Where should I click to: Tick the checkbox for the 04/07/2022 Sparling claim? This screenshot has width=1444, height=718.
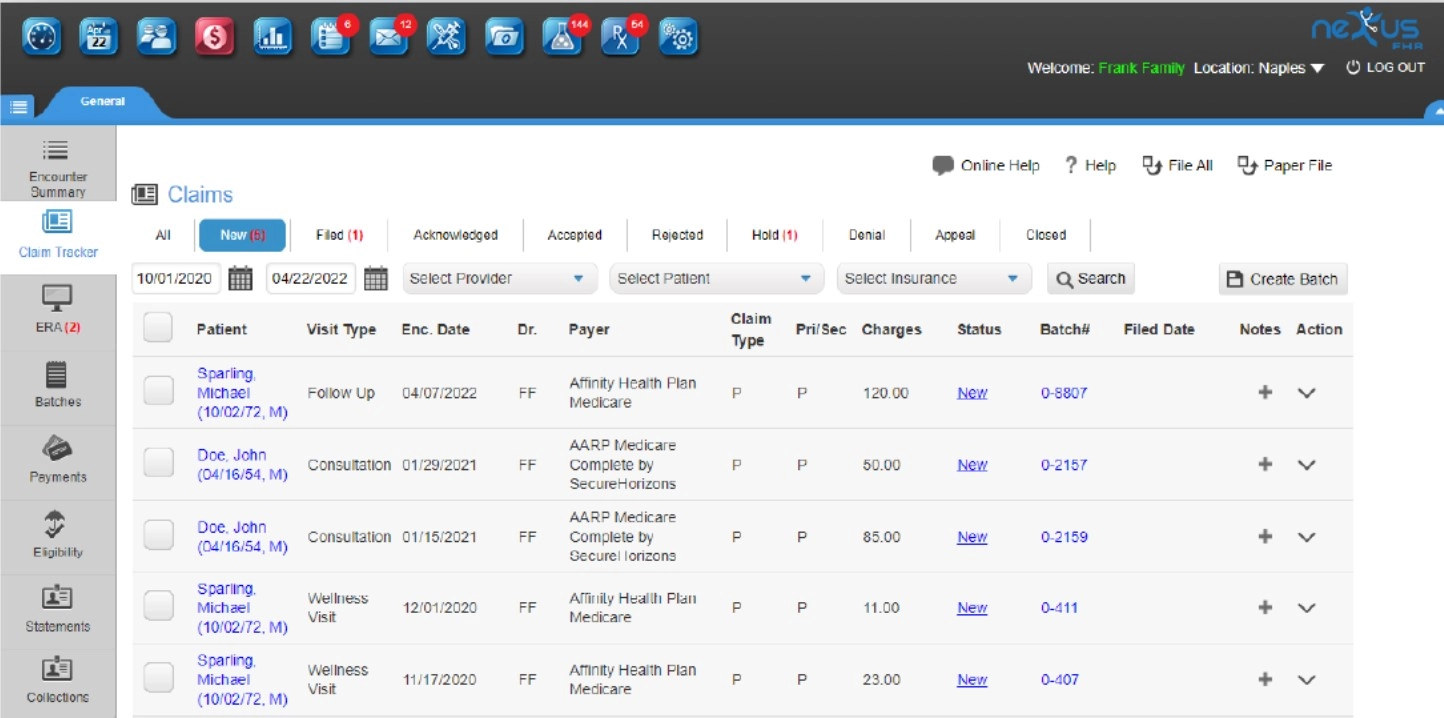pos(157,392)
